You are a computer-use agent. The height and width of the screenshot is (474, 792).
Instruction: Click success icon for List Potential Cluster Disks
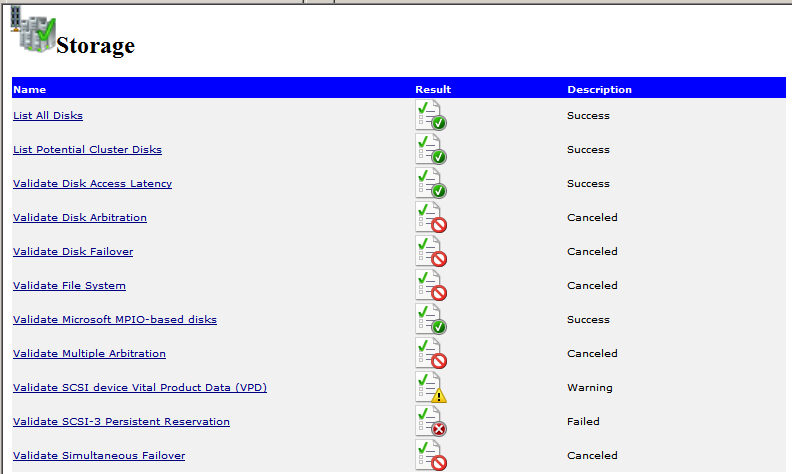click(431, 149)
